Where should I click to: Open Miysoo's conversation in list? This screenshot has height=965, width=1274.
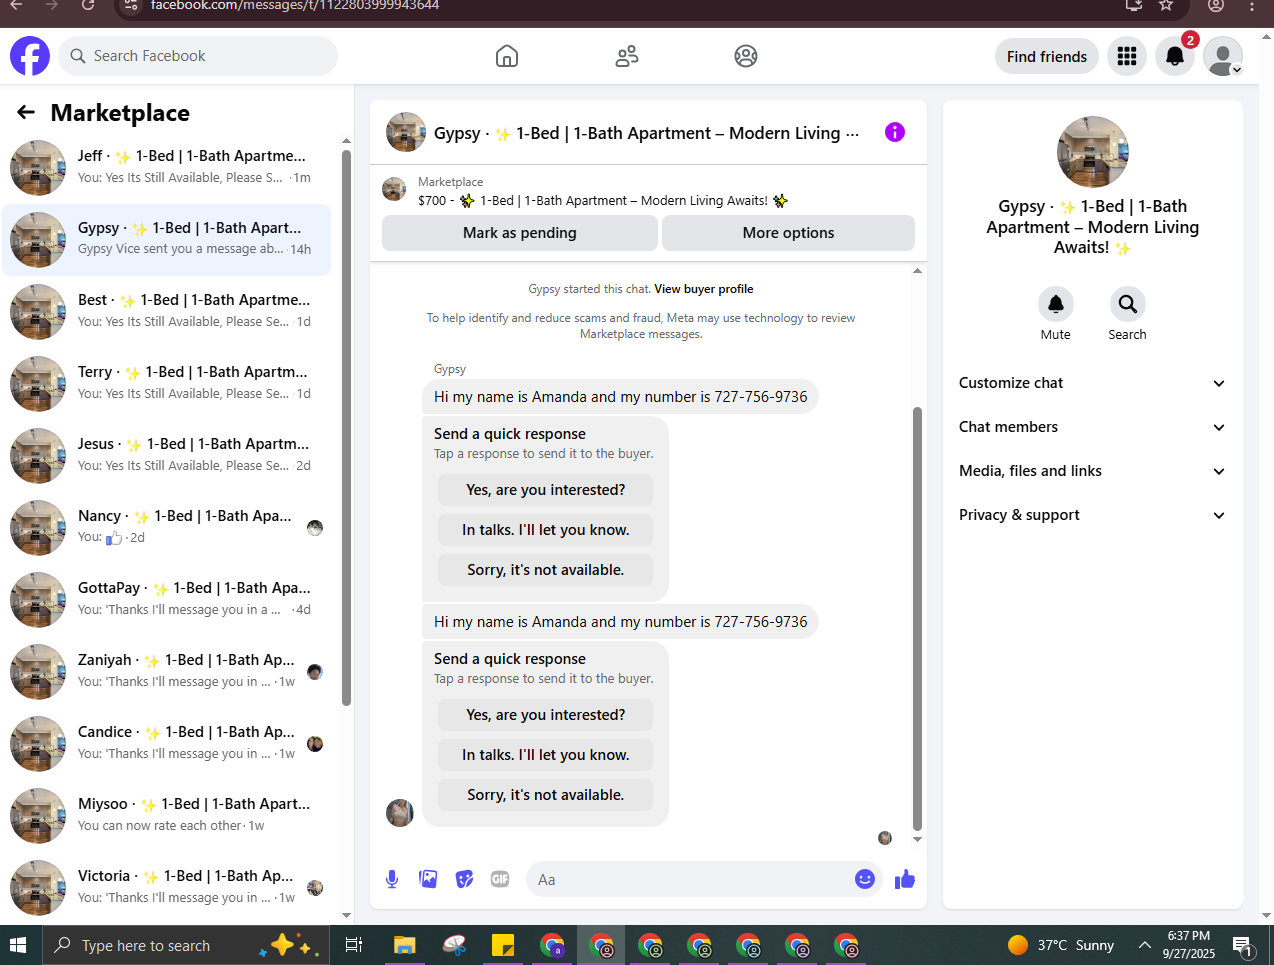point(167,816)
